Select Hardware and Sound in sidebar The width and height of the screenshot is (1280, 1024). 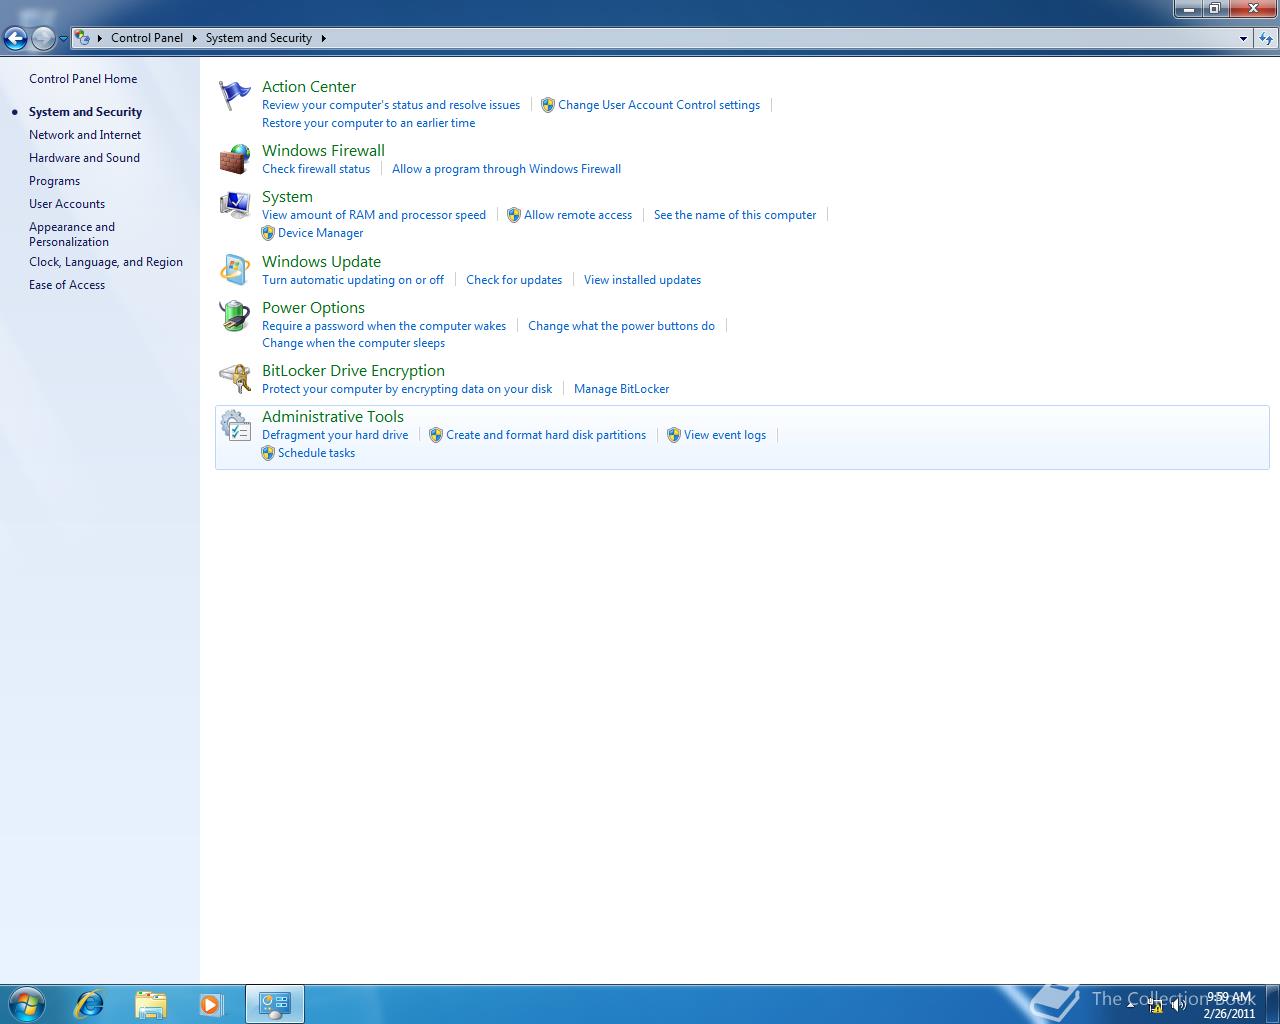click(84, 158)
